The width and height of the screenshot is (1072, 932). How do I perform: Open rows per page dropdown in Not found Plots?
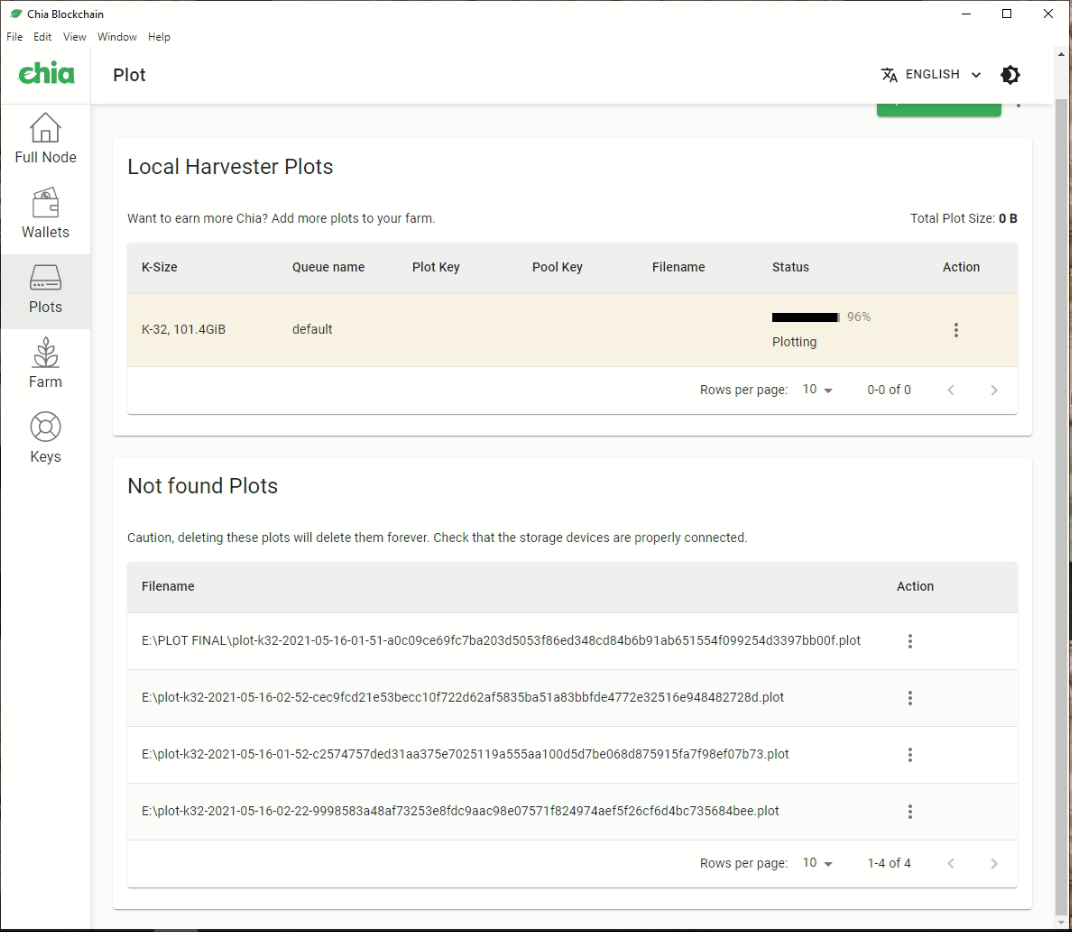click(x=818, y=863)
